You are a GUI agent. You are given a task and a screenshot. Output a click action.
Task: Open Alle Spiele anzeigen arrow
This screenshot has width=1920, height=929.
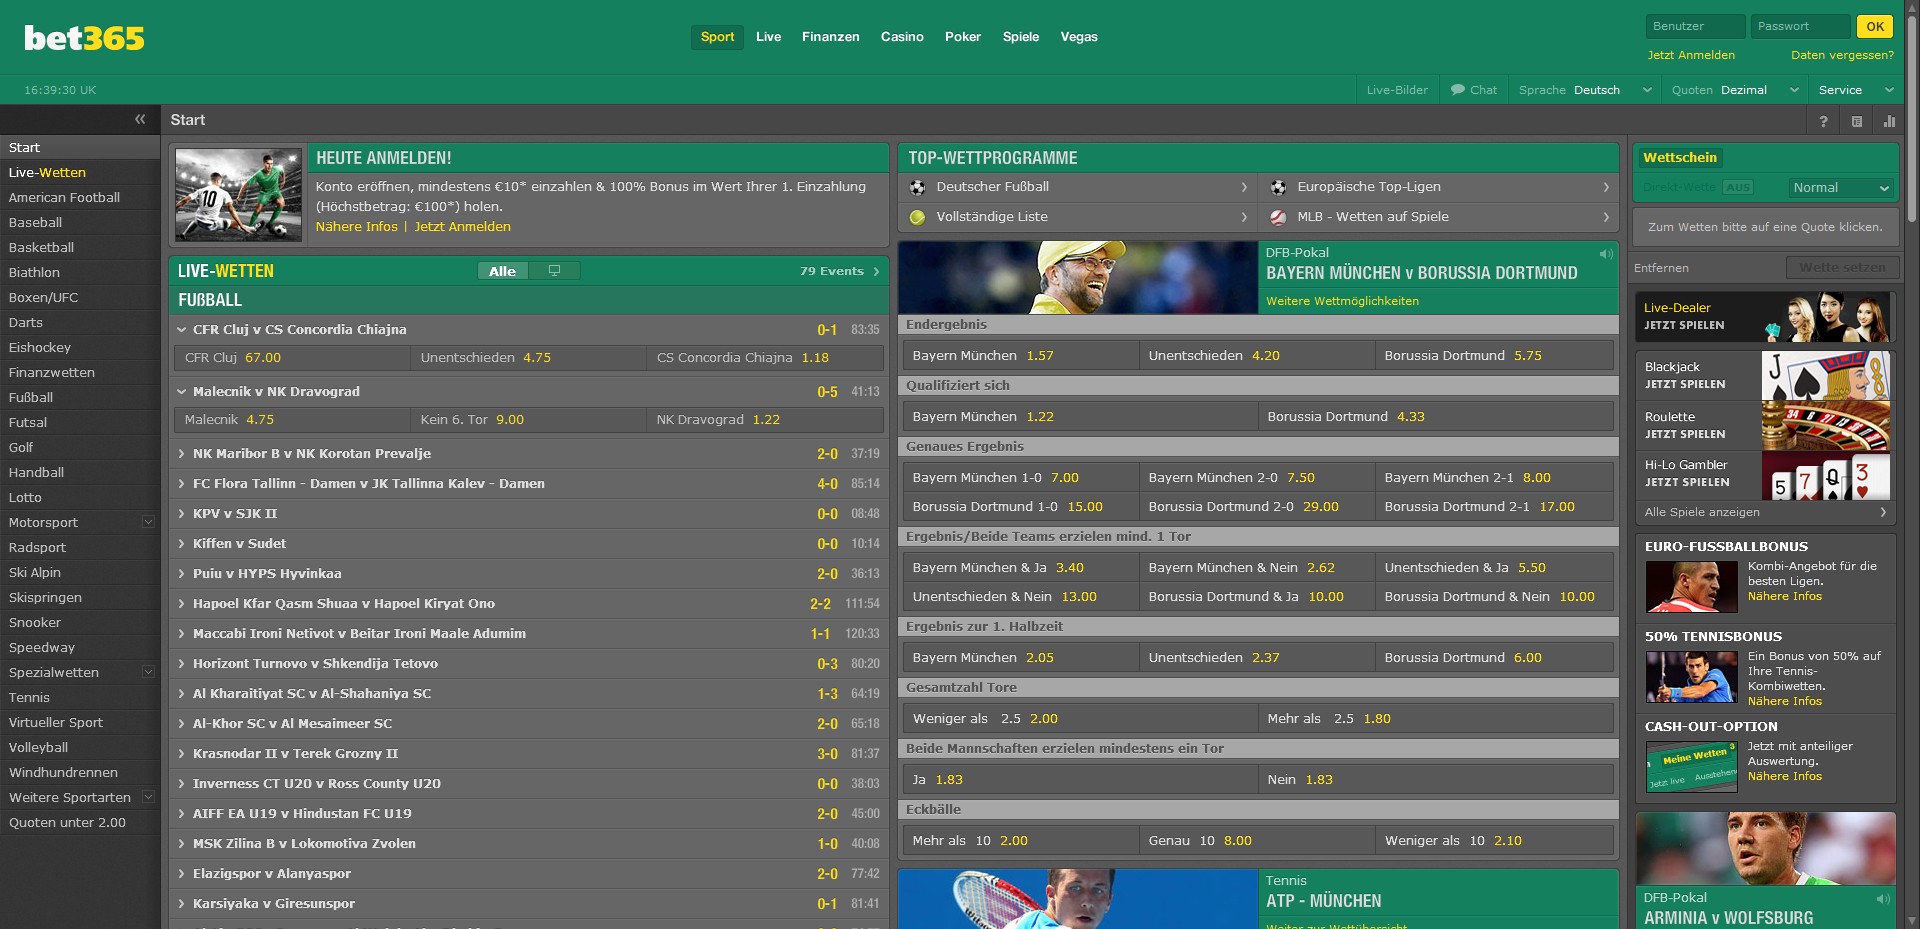coord(1883,512)
